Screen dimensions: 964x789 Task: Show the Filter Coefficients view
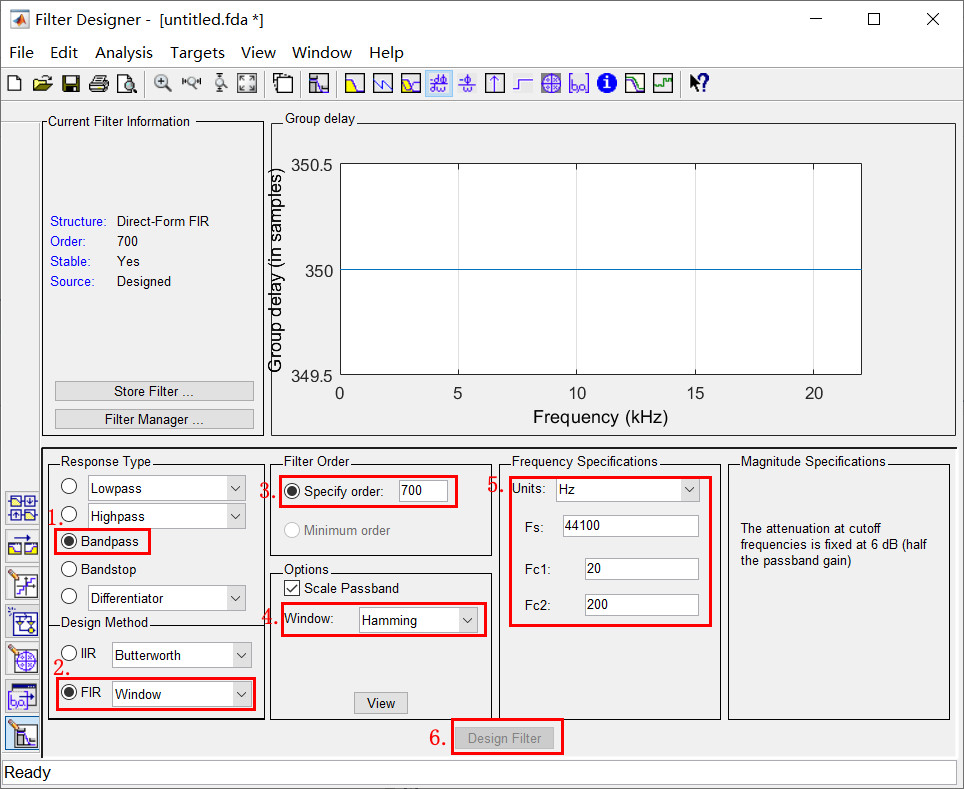579,83
